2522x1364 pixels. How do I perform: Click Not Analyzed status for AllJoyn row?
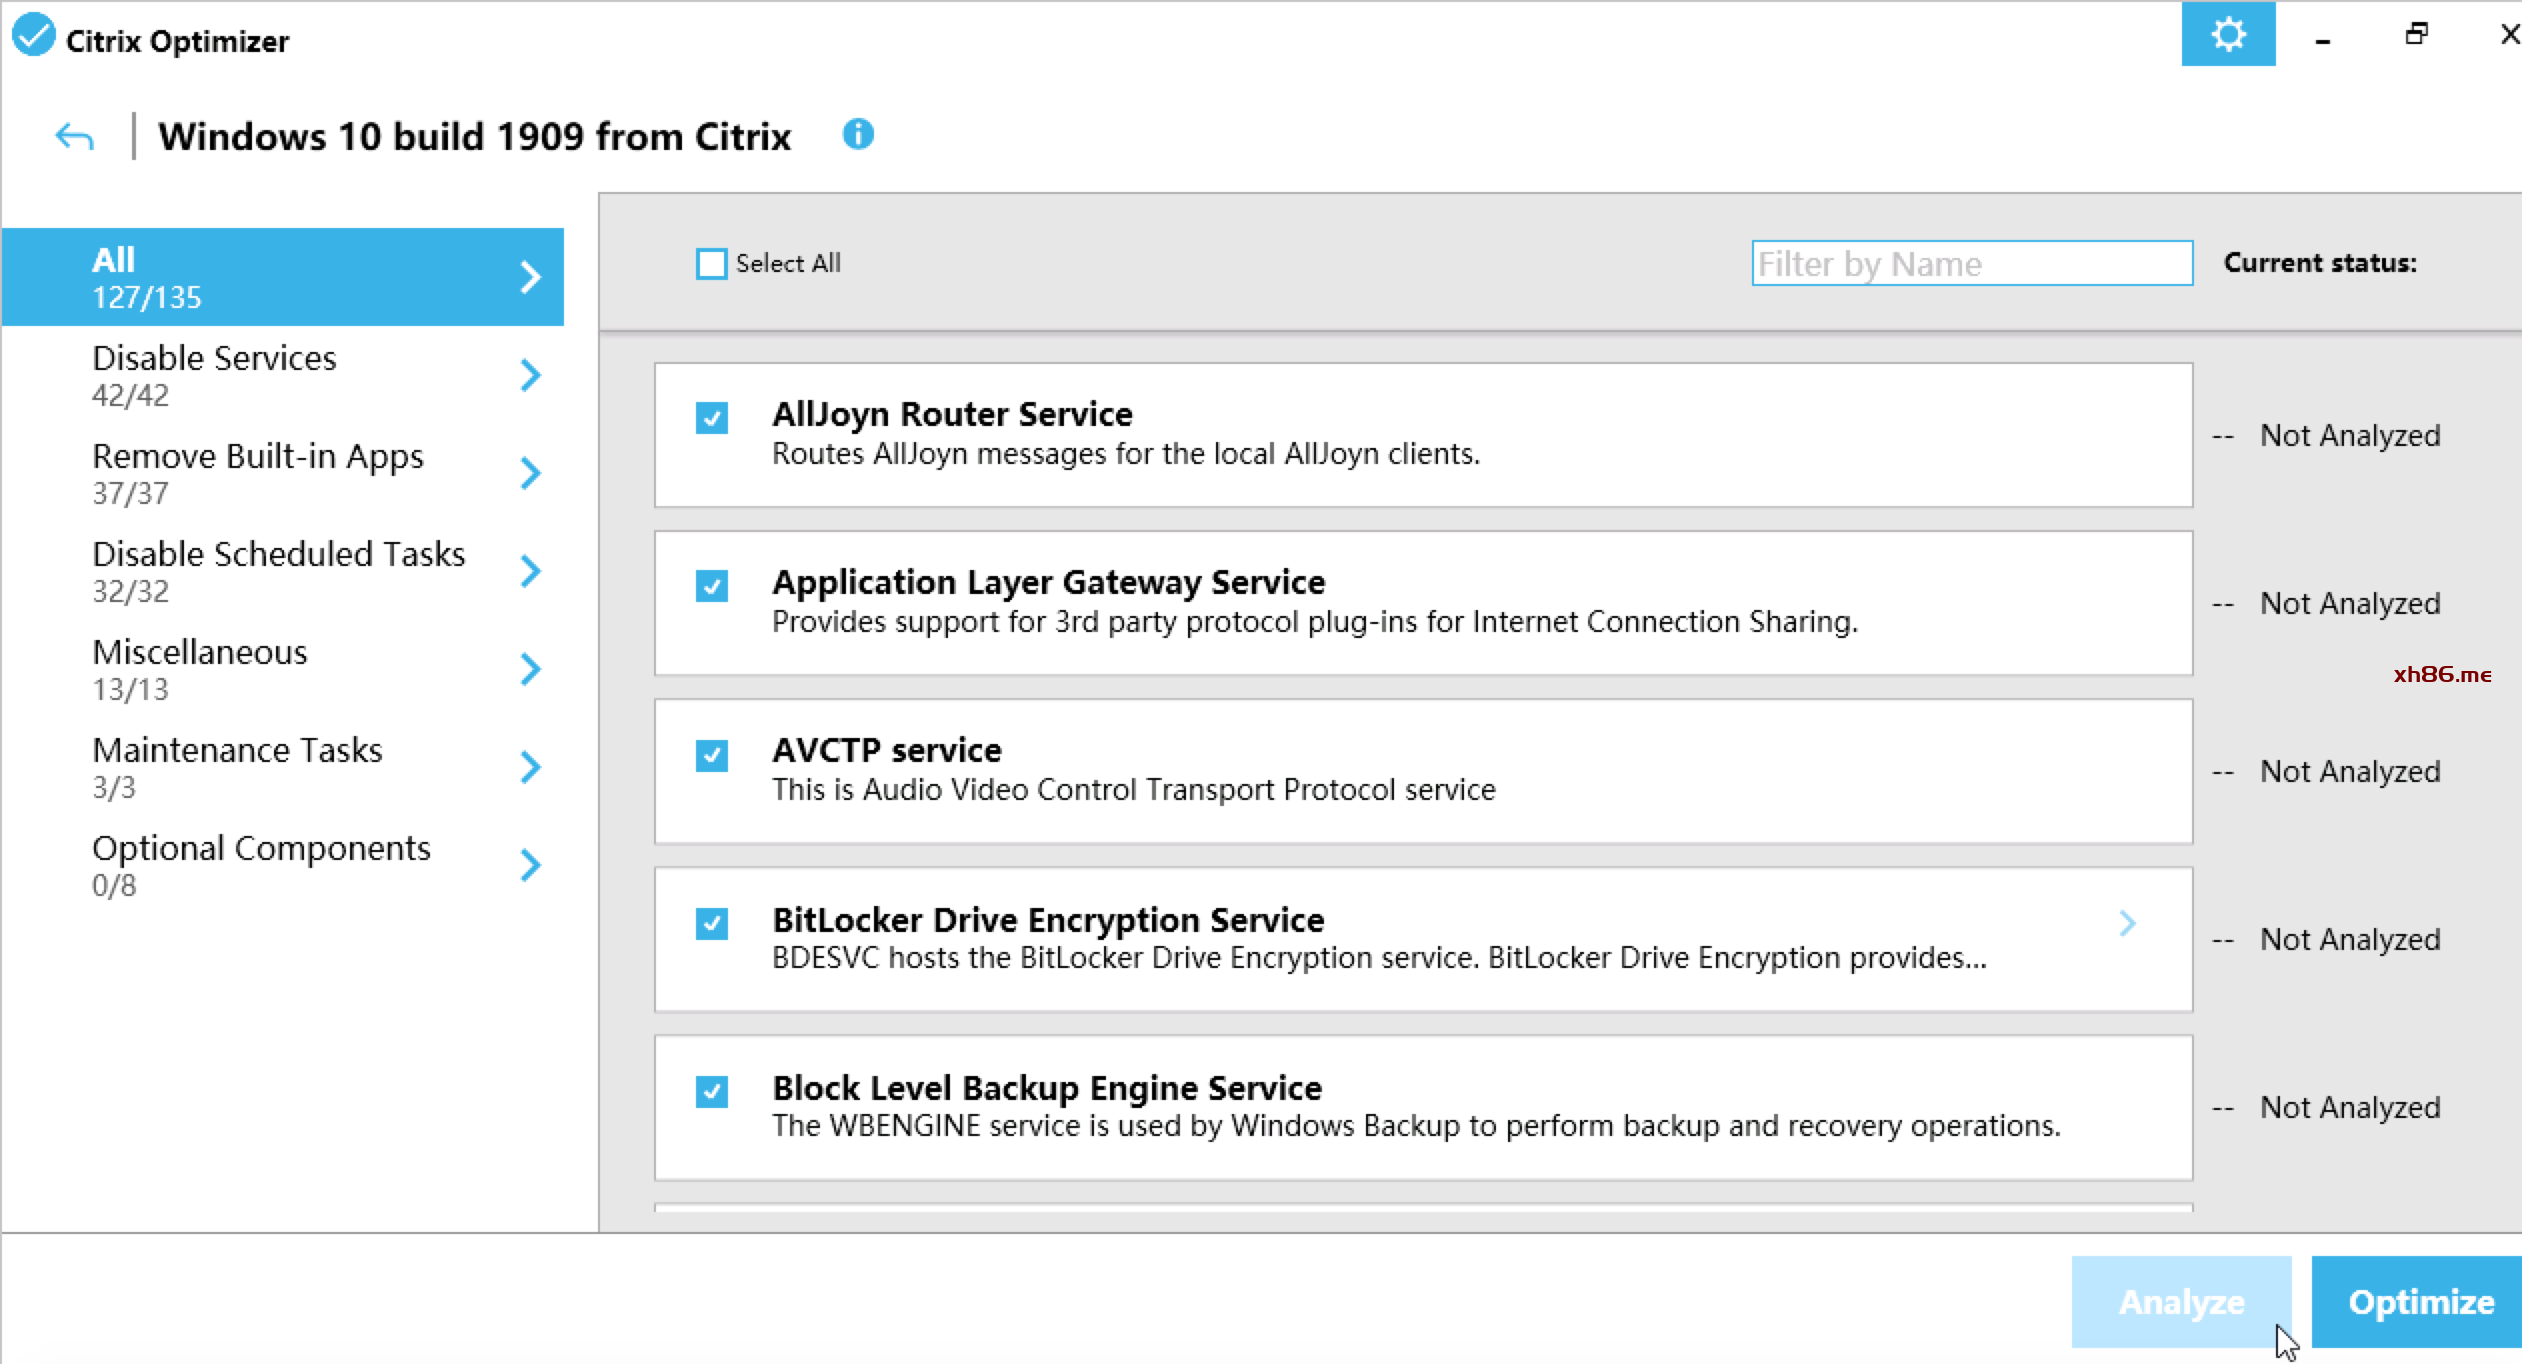click(x=2350, y=436)
